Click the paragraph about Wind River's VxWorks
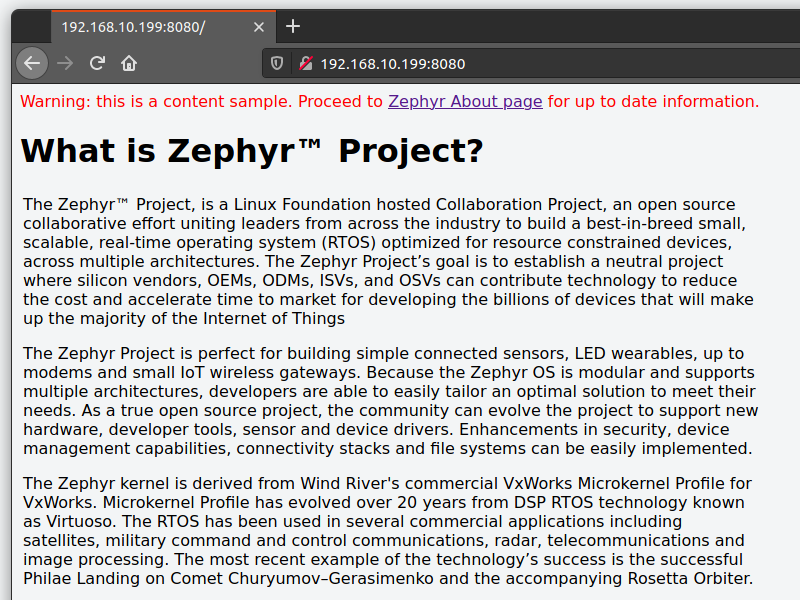This screenshot has height=600, width=800. pos(385,531)
